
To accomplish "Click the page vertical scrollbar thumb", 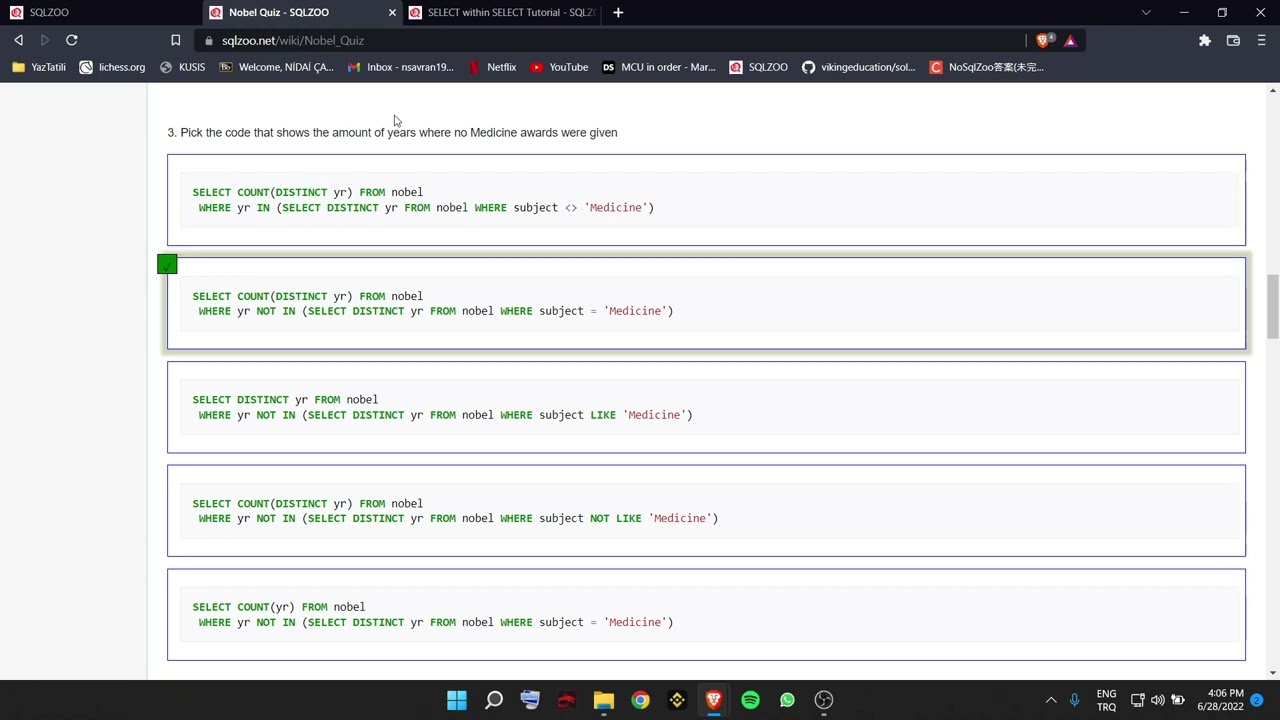I will (1272, 308).
